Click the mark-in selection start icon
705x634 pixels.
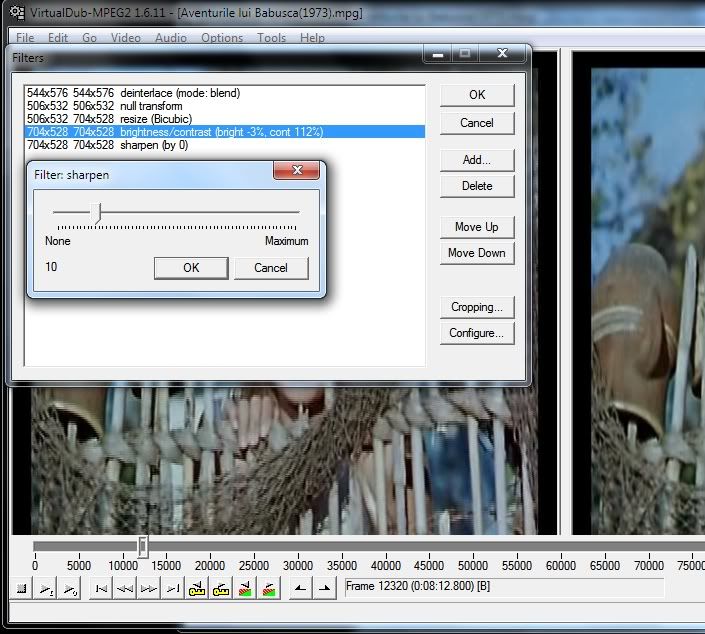tap(300, 589)
